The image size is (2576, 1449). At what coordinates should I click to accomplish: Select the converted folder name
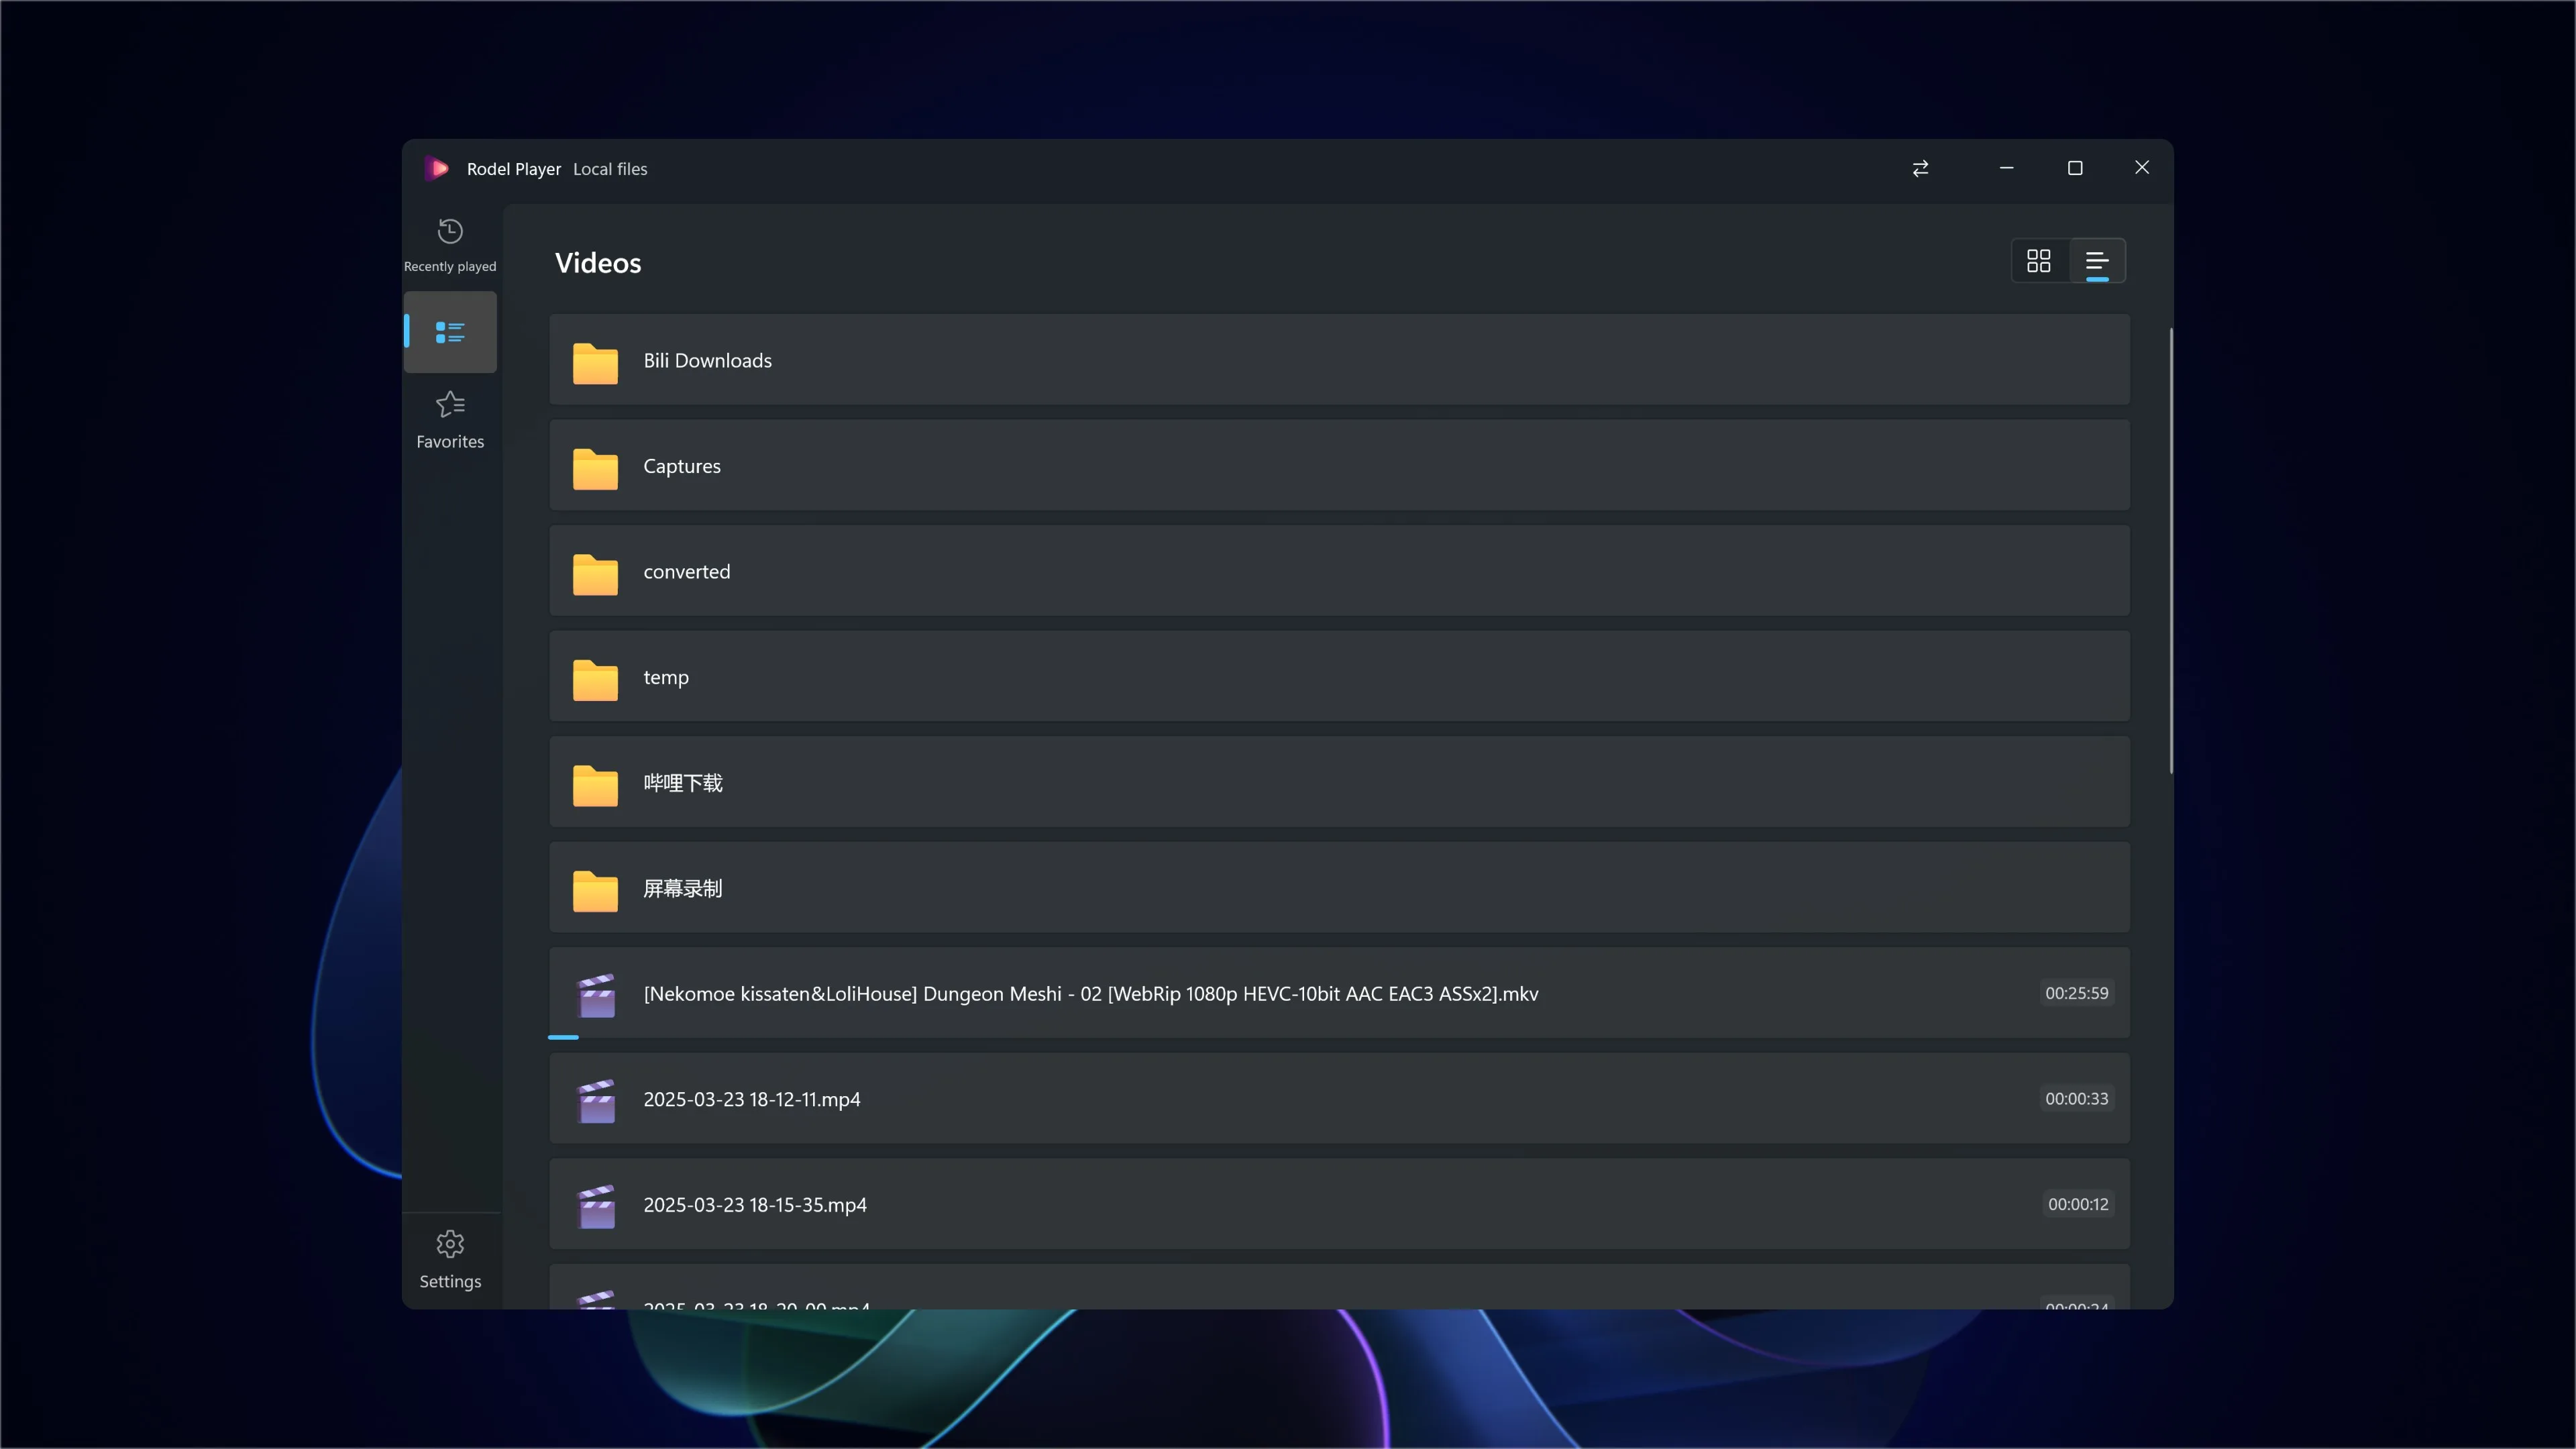click(x=687, y=572)
